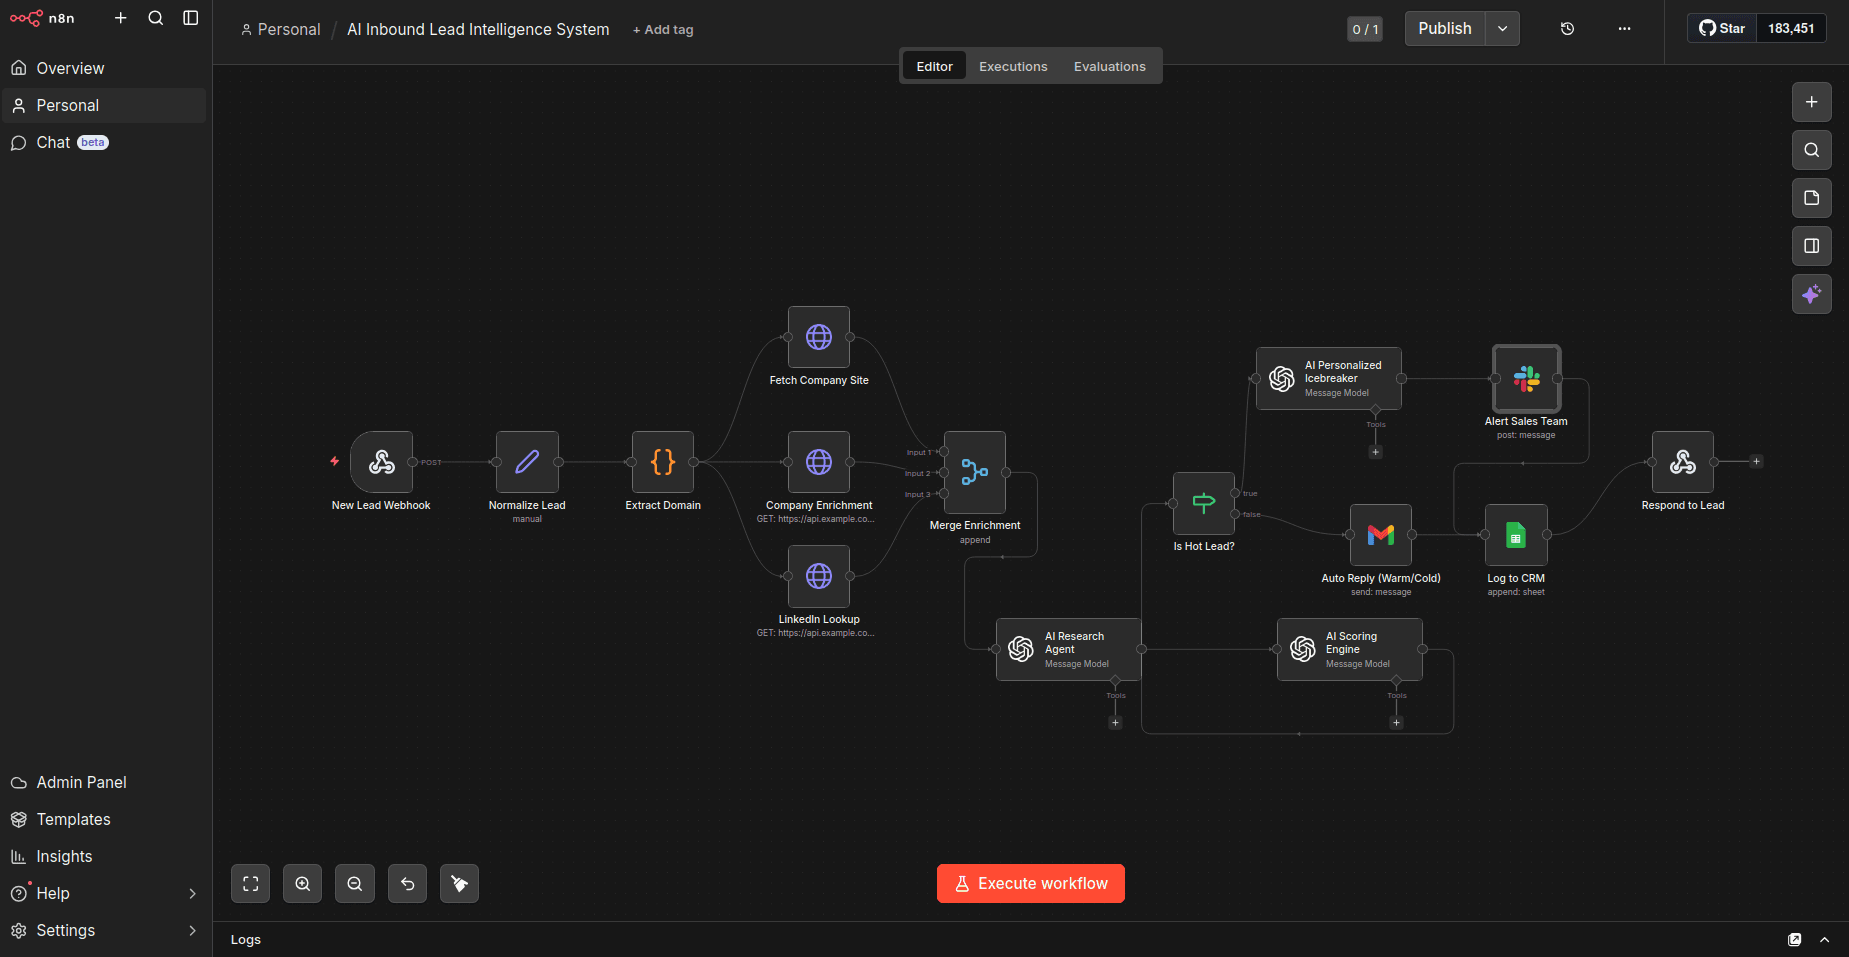This screenshot has width=1849, height=957.
Task: Select the fit-to-view canvas icon
Action: (x=250, y=883)
